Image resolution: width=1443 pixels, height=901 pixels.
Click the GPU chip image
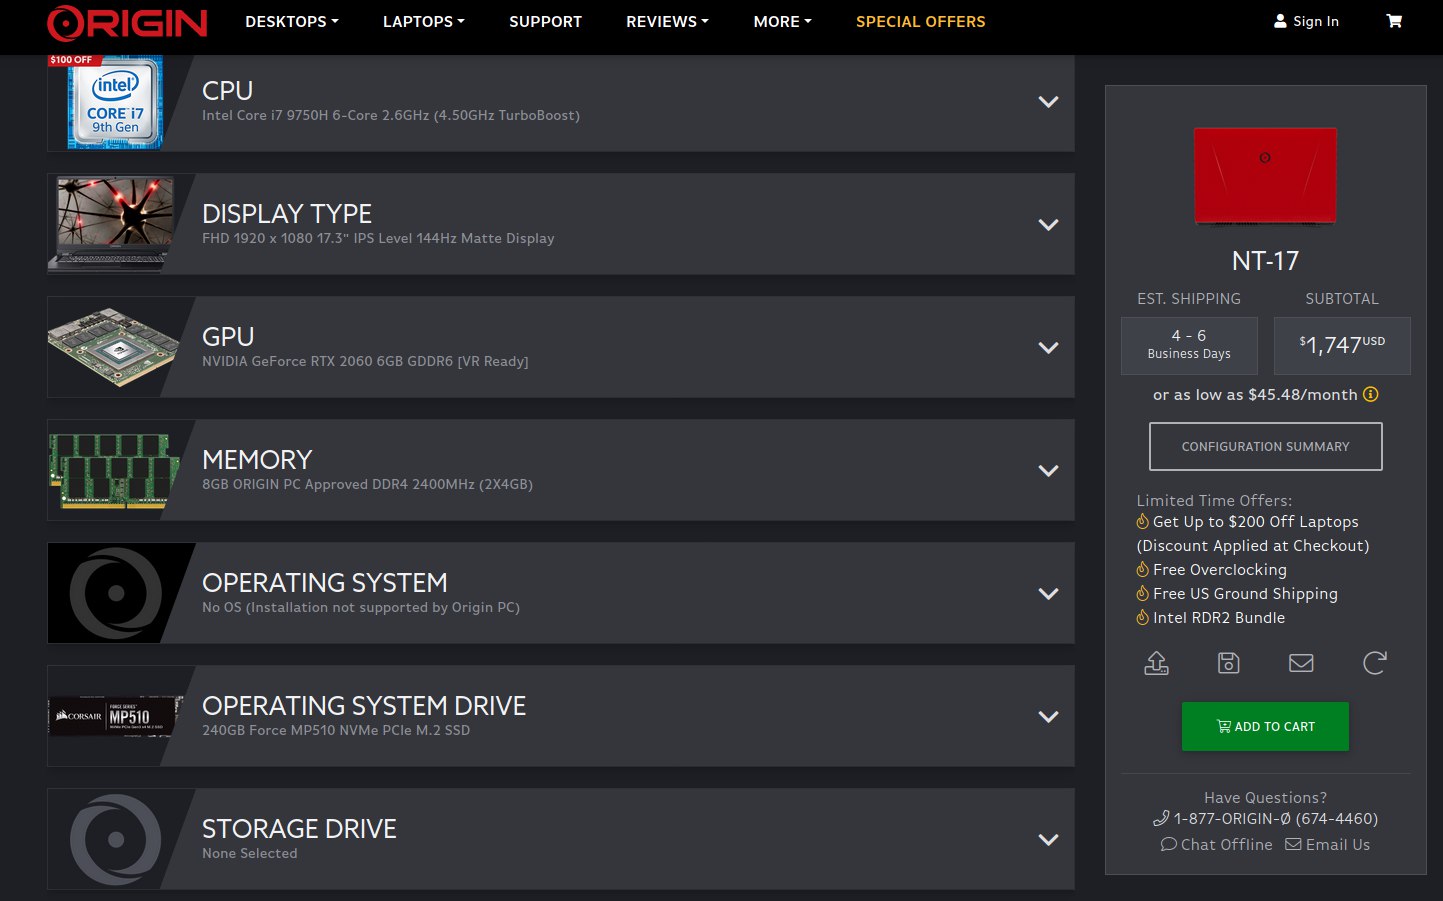(113, 347)
